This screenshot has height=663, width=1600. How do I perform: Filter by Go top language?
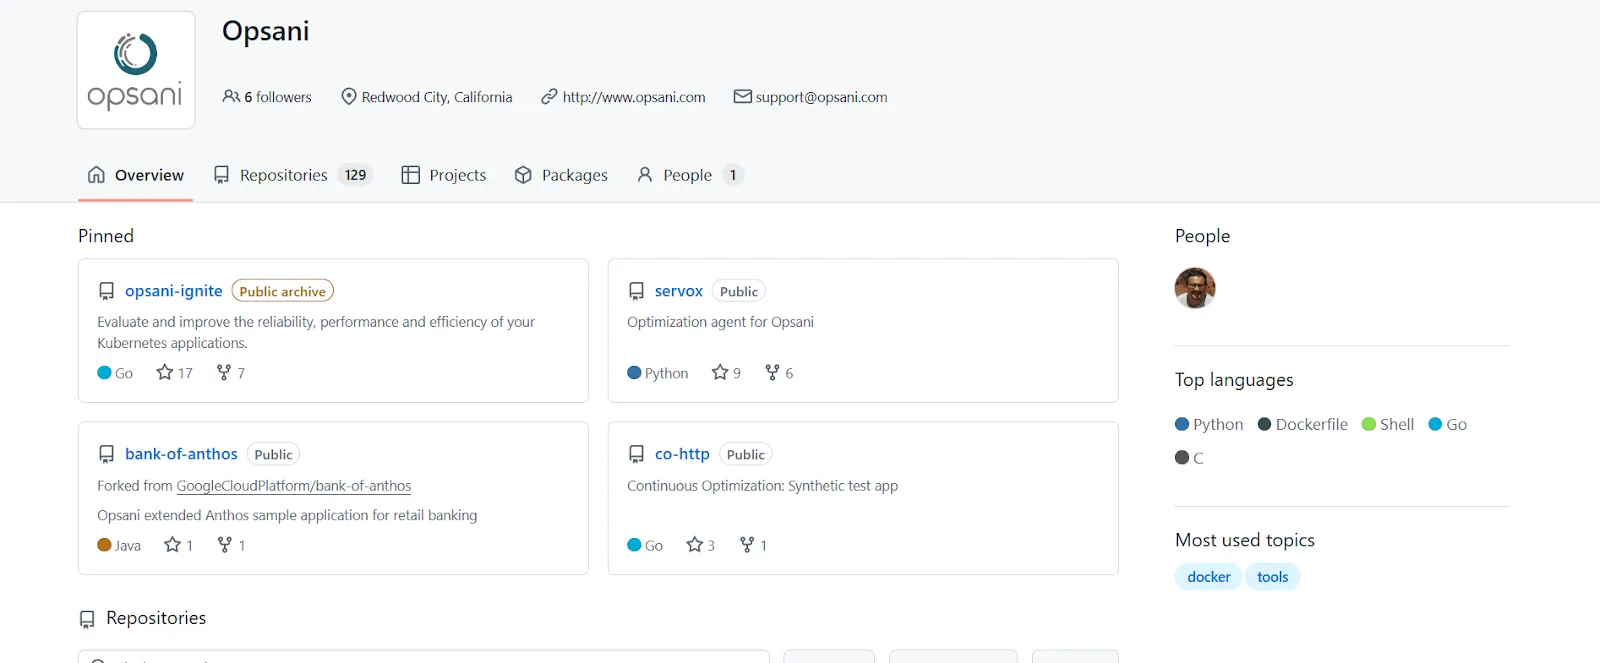pos(1448,424)
